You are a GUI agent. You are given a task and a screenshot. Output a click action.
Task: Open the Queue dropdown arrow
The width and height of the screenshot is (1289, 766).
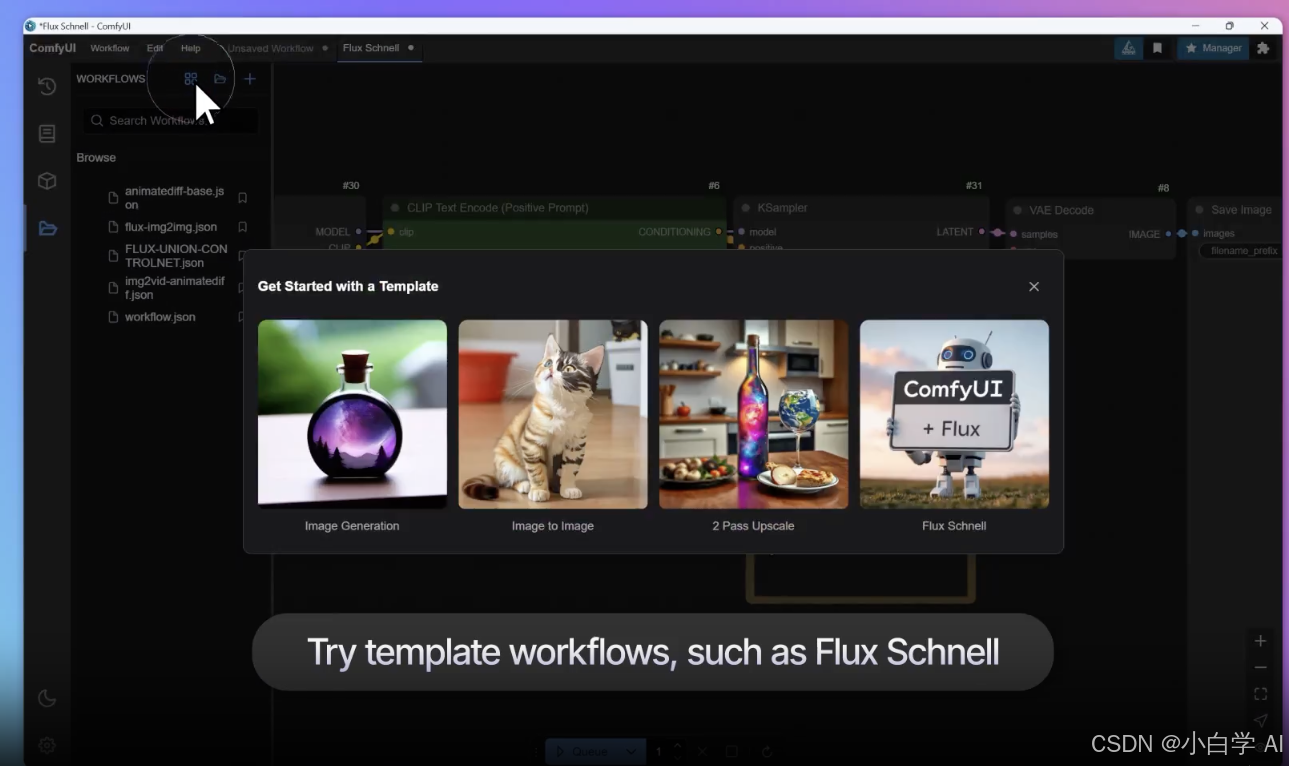click(x=631, y=751)
